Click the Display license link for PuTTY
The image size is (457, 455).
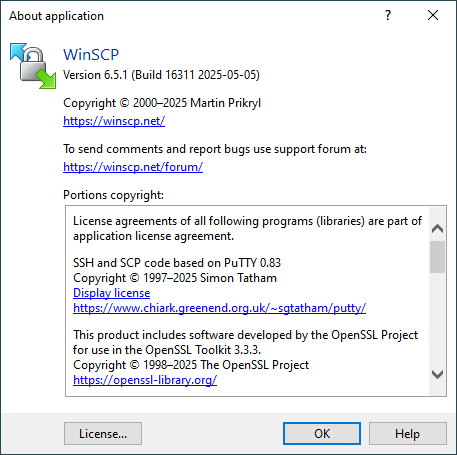click(112, 293)
